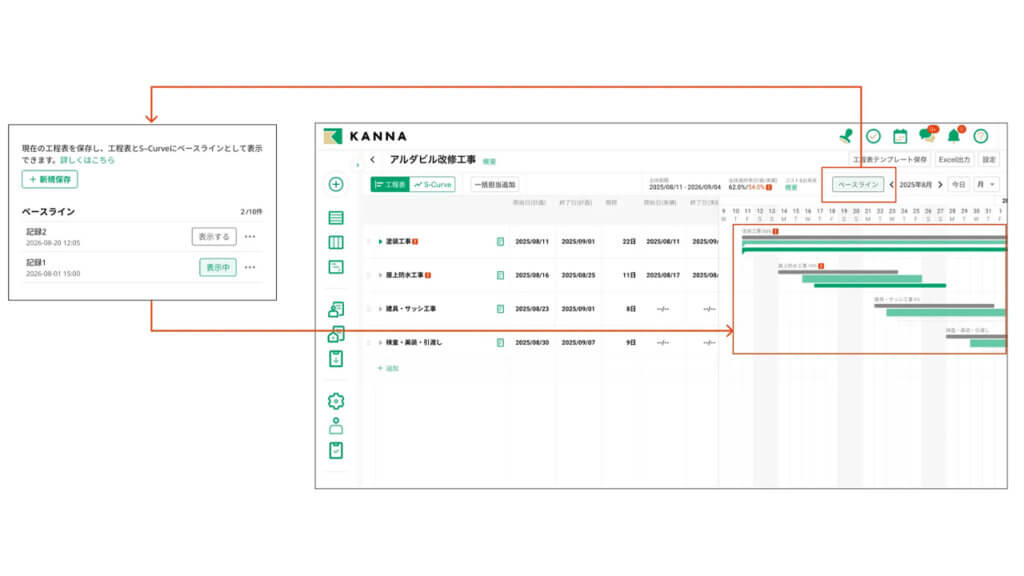Click the ベースライン button
This screenshot has height=576, width=1024.
[857, 185]
